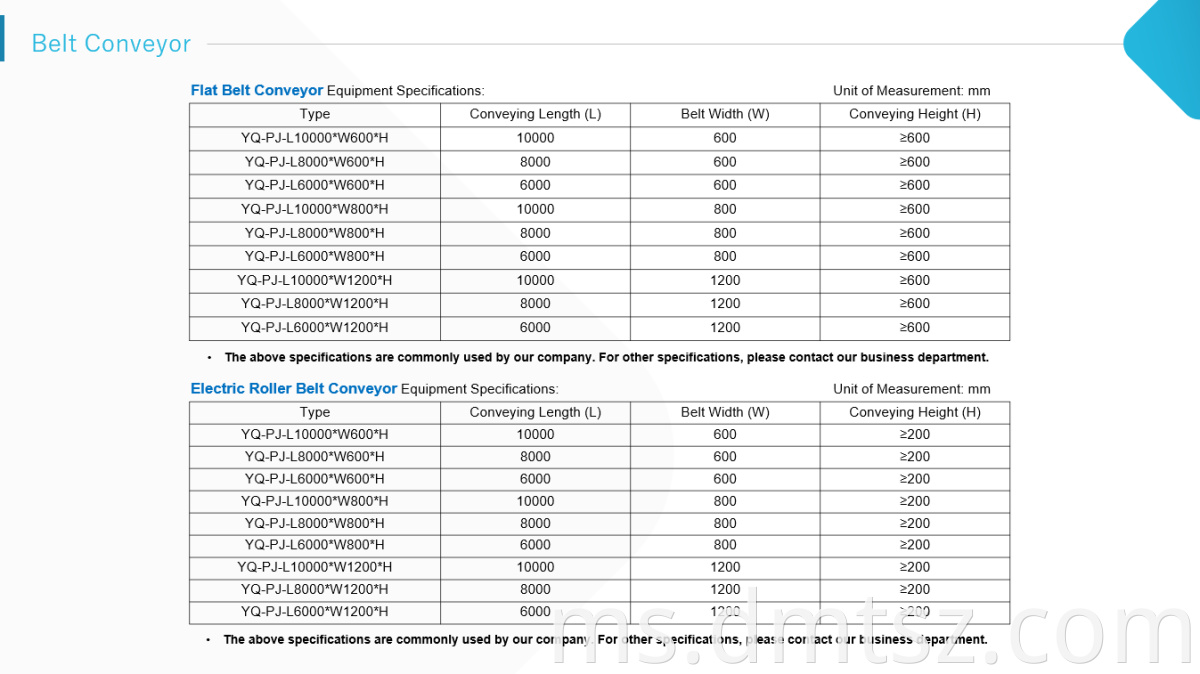Image resolution: width=1200 pixels, height=674 pixels.
Task: Click Belt Width (W) header in first table
Action: (x=725, y=114)
